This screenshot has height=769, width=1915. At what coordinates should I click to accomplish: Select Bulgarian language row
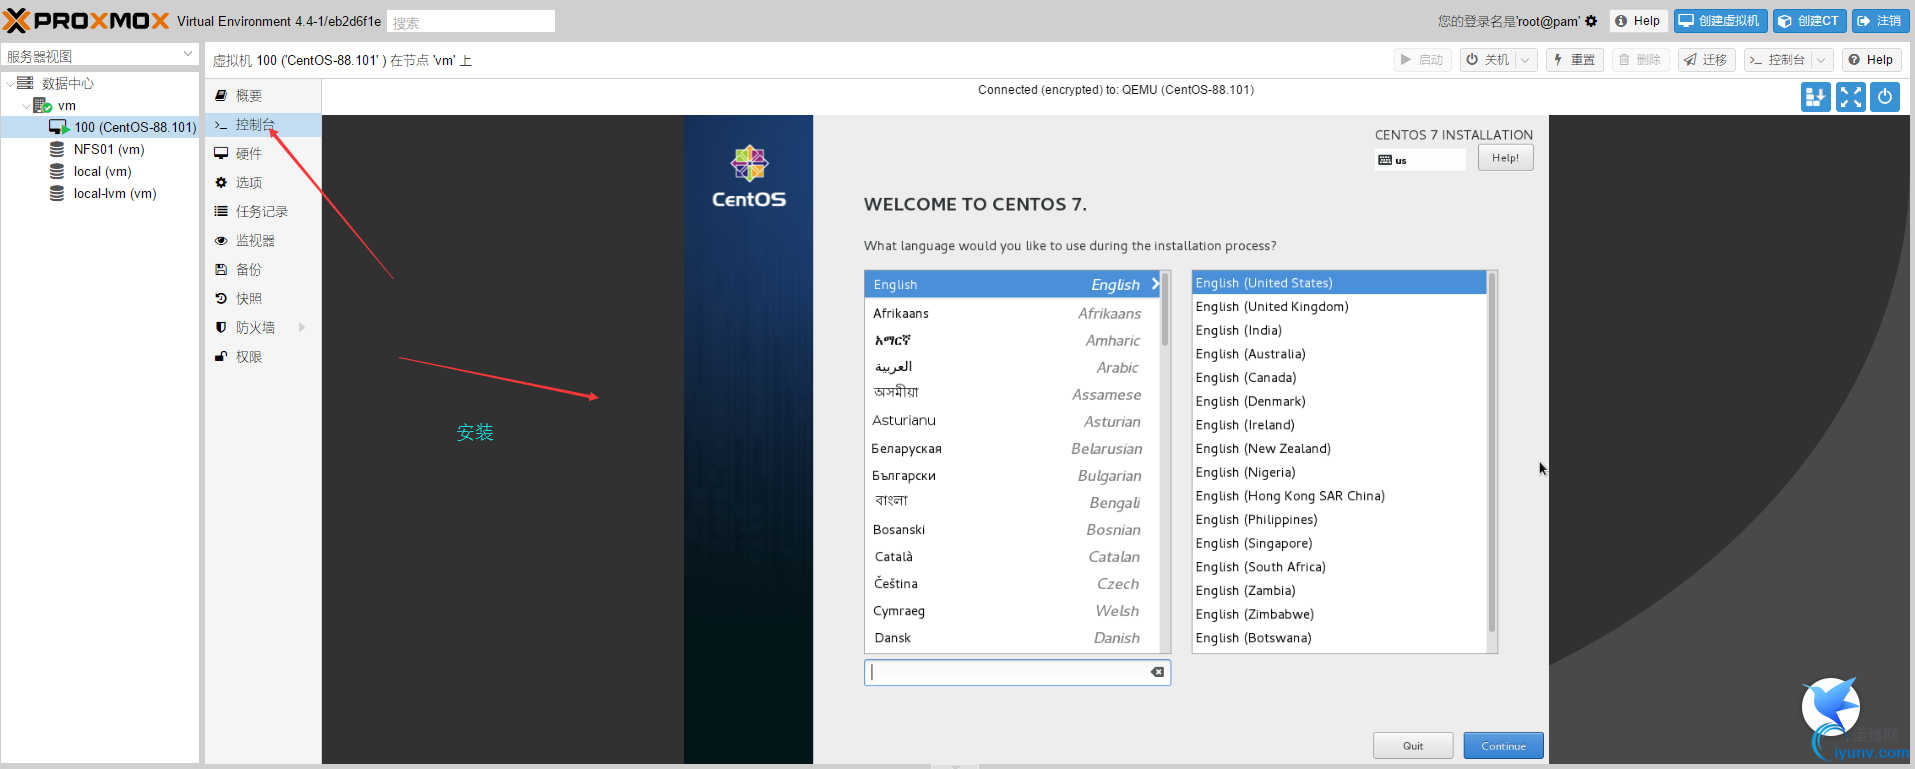point(1011,475)
